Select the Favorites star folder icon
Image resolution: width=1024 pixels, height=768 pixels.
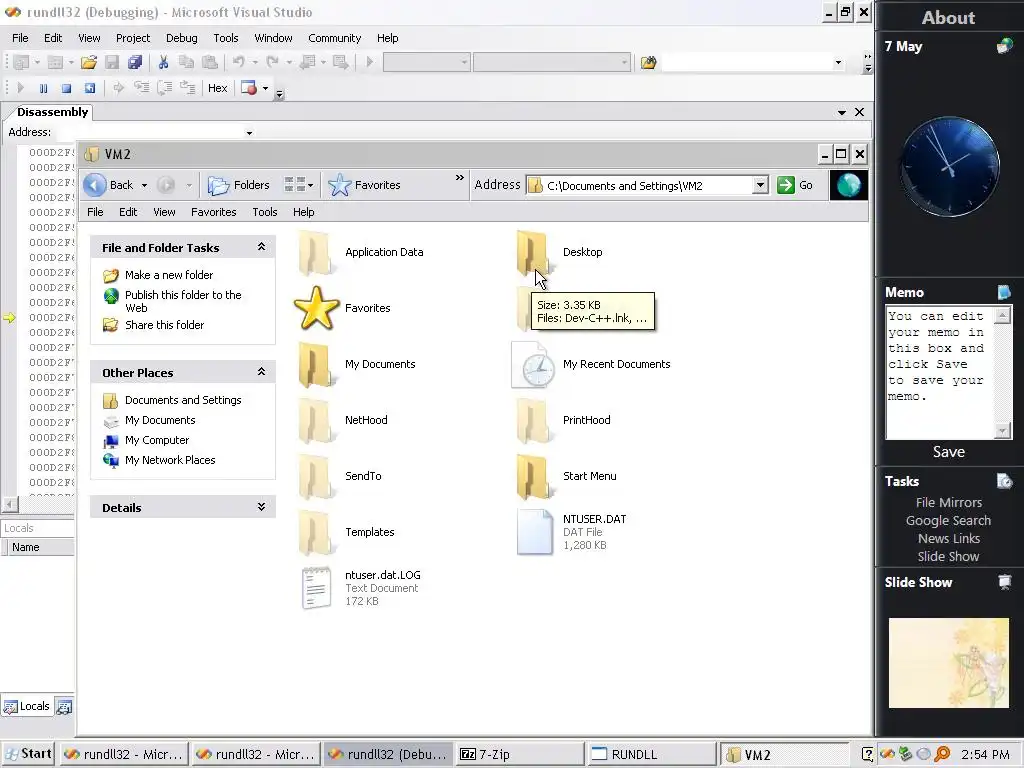[316, 308]
